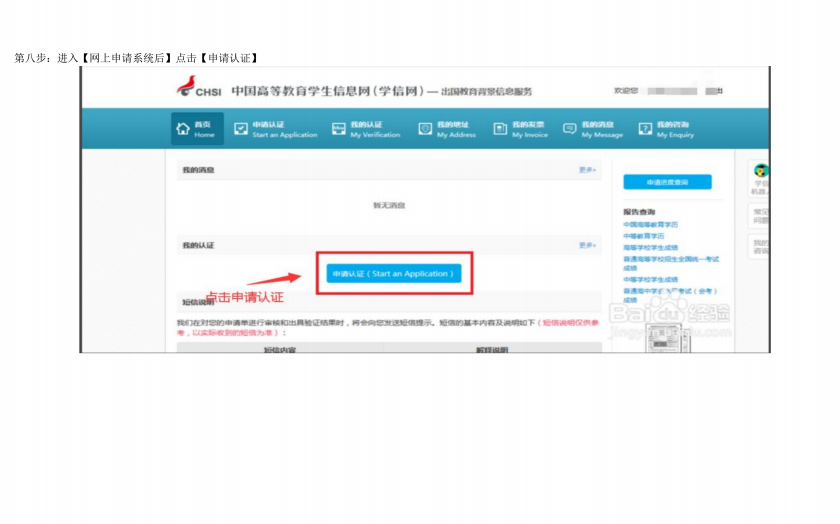Click the 暂无消息 text
Image resolution: width=840 pixels, height=524 pixels.
point(389,205)
